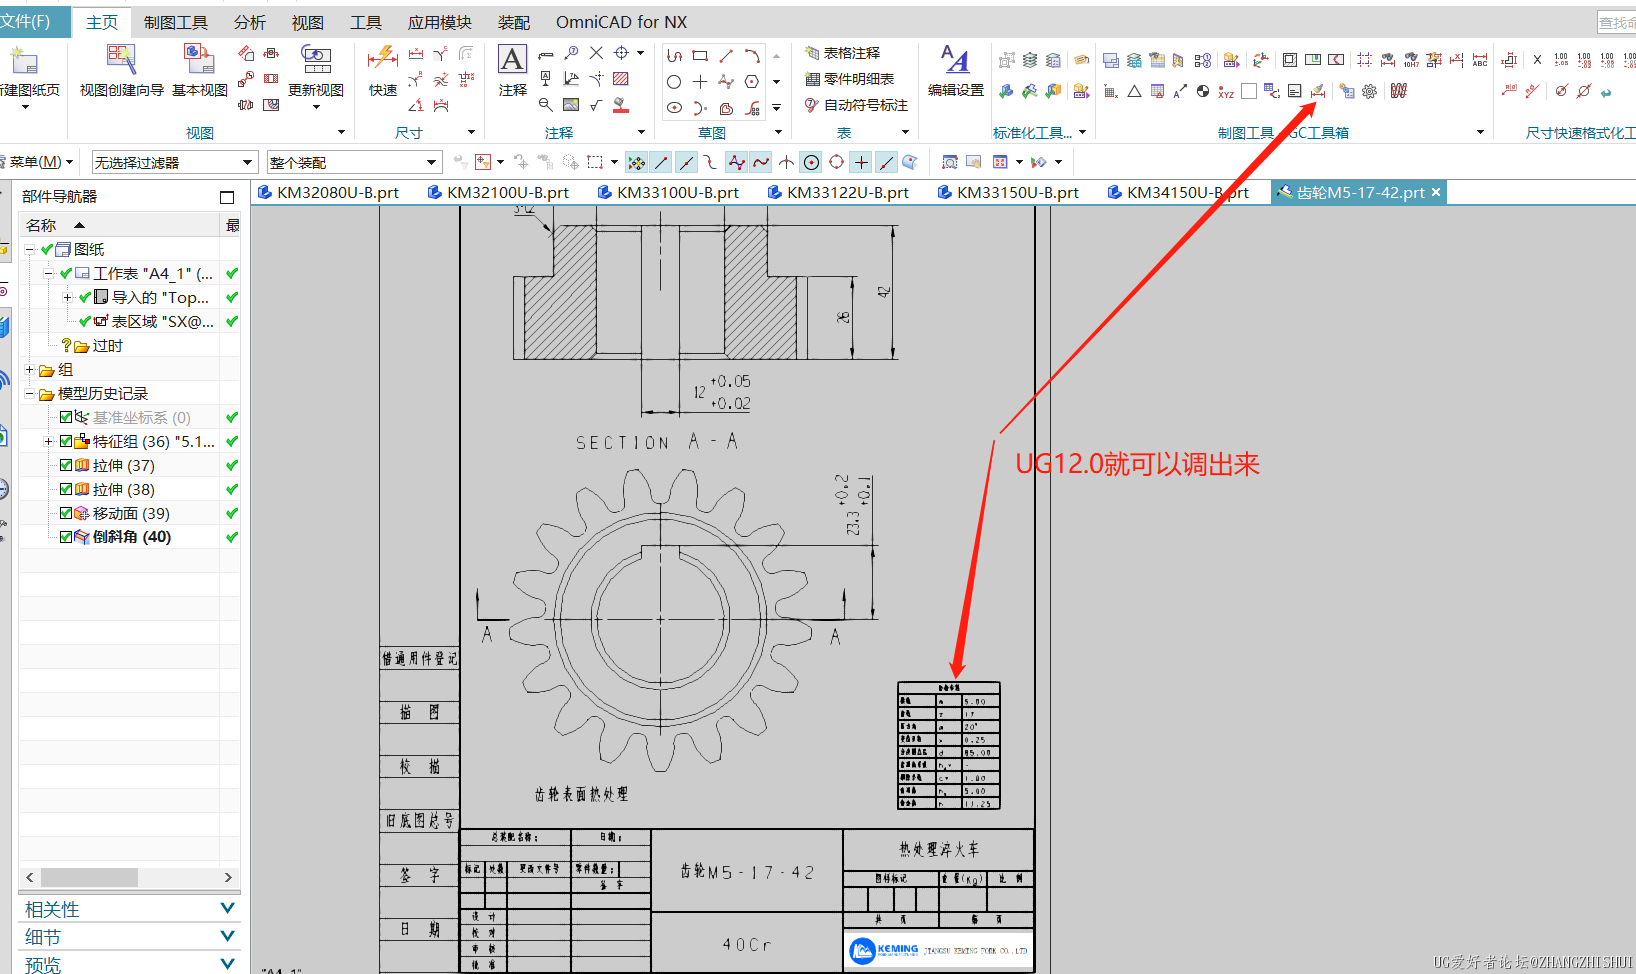1636x974 pixels.
Task: Click the Image insertion icon in annotation group
Action: 571,105
